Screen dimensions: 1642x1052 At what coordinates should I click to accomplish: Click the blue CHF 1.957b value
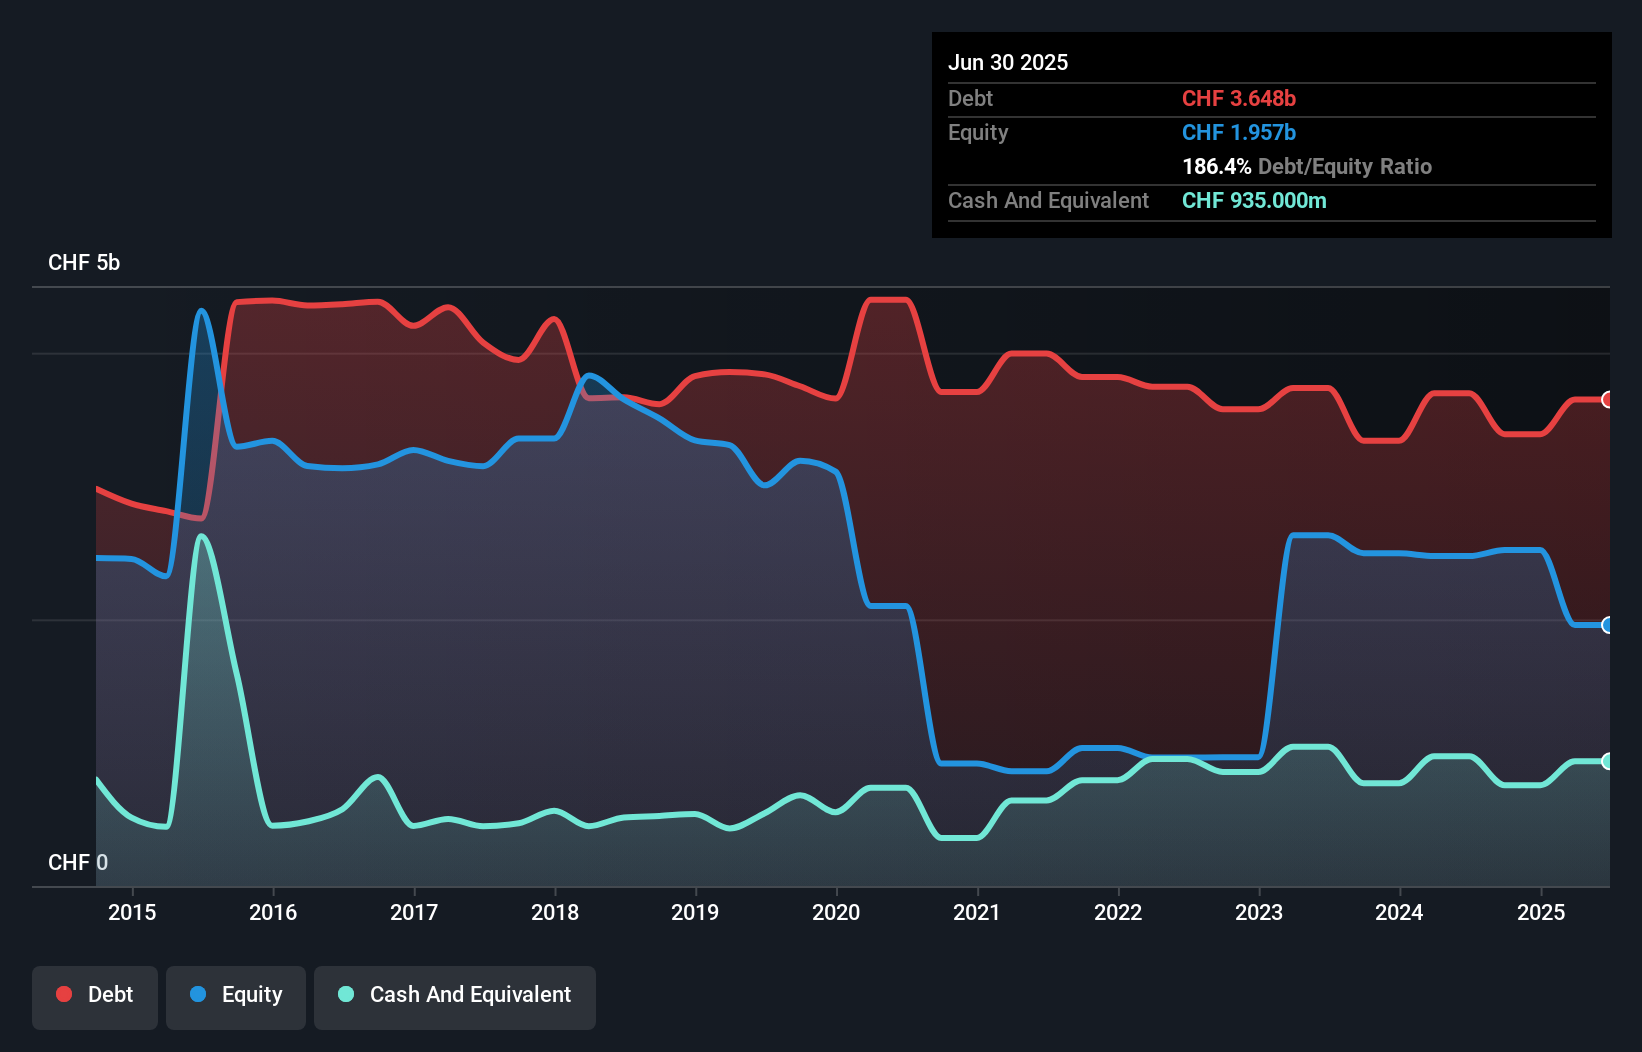[x=1238, y=132]
